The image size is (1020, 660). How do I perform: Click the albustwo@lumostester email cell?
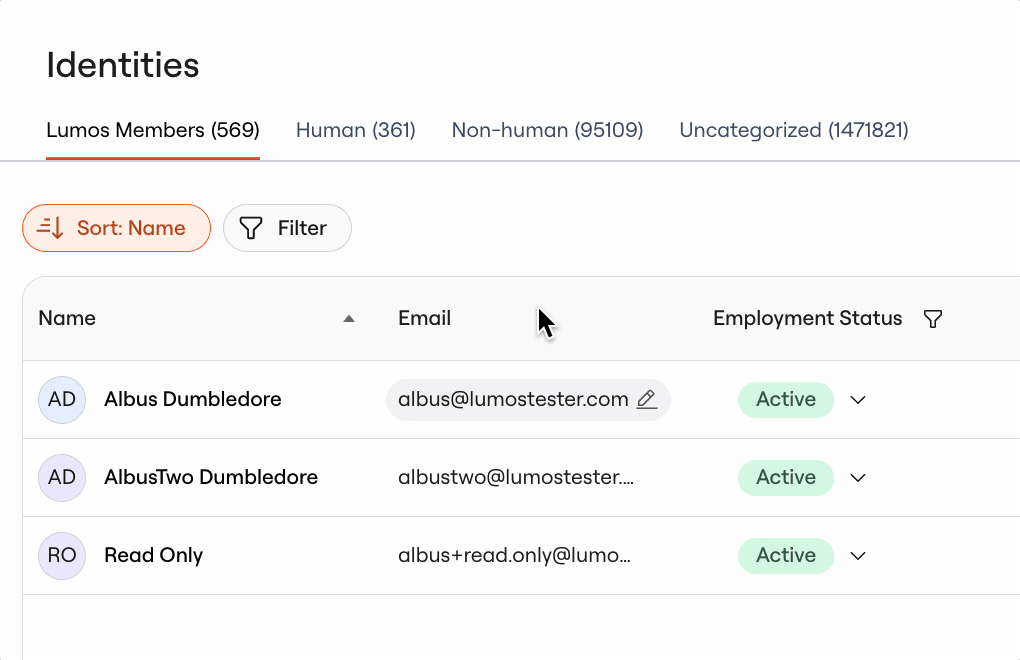pos(516,477)
